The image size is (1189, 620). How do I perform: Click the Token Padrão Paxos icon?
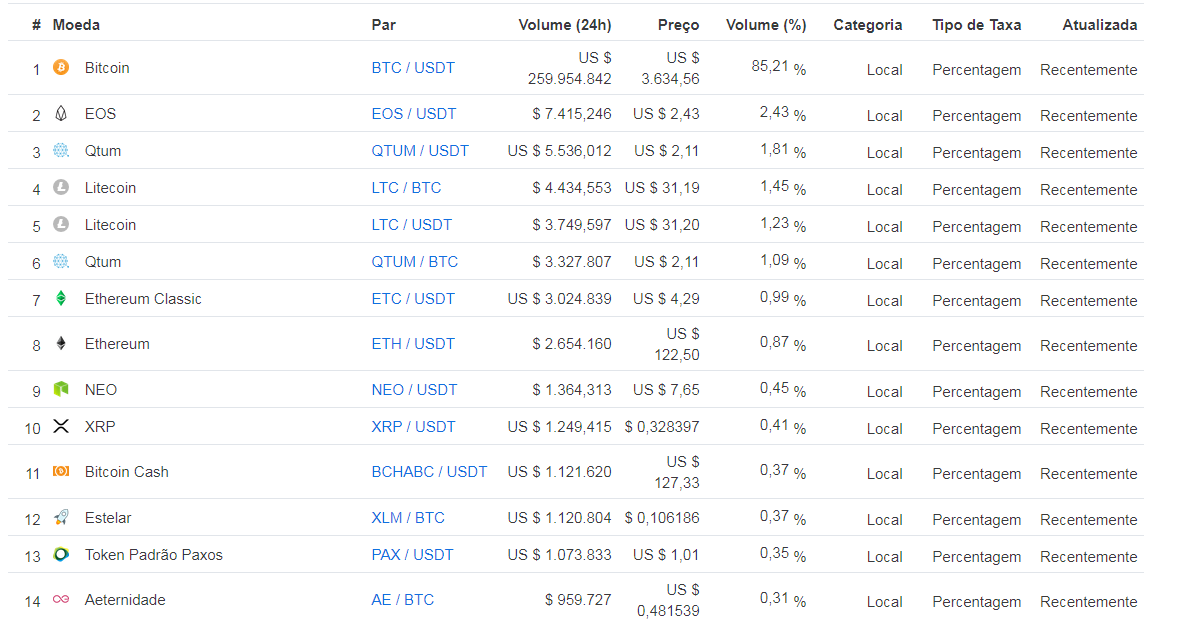click(61, 554)
